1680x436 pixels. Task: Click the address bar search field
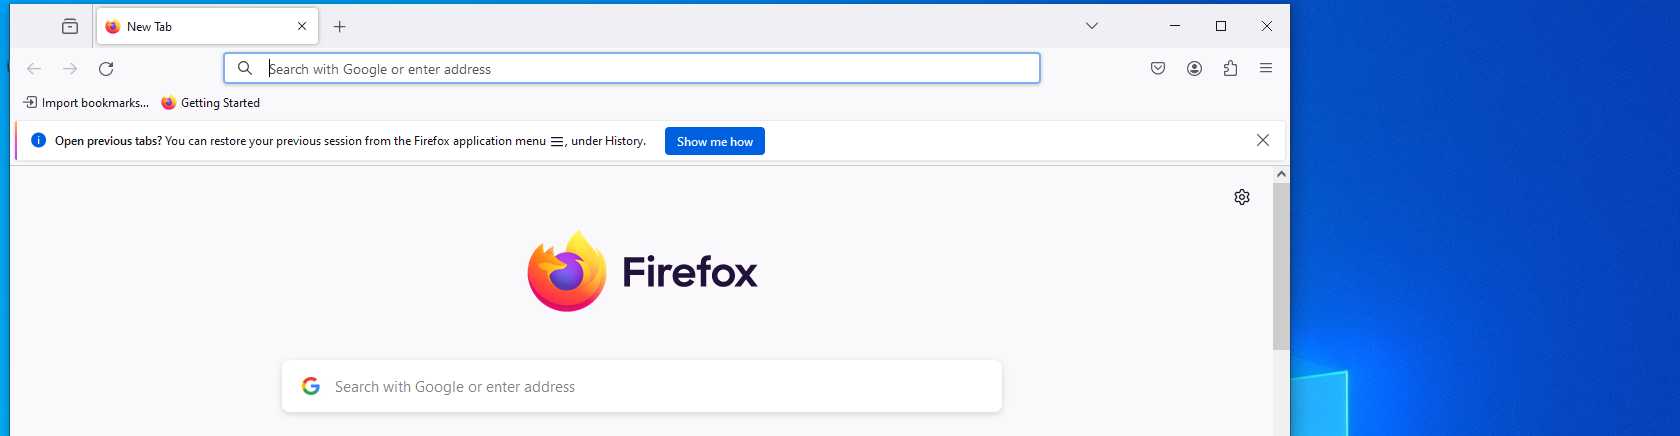[640, 69]
